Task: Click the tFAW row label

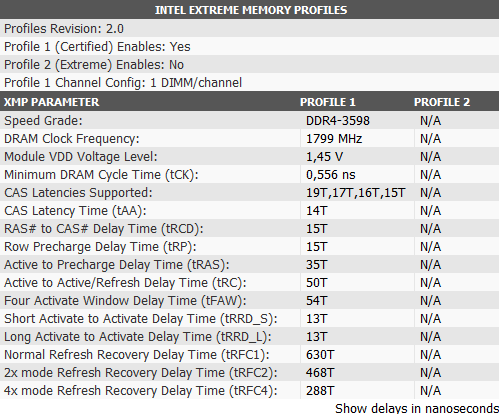Action: [125, 301]
